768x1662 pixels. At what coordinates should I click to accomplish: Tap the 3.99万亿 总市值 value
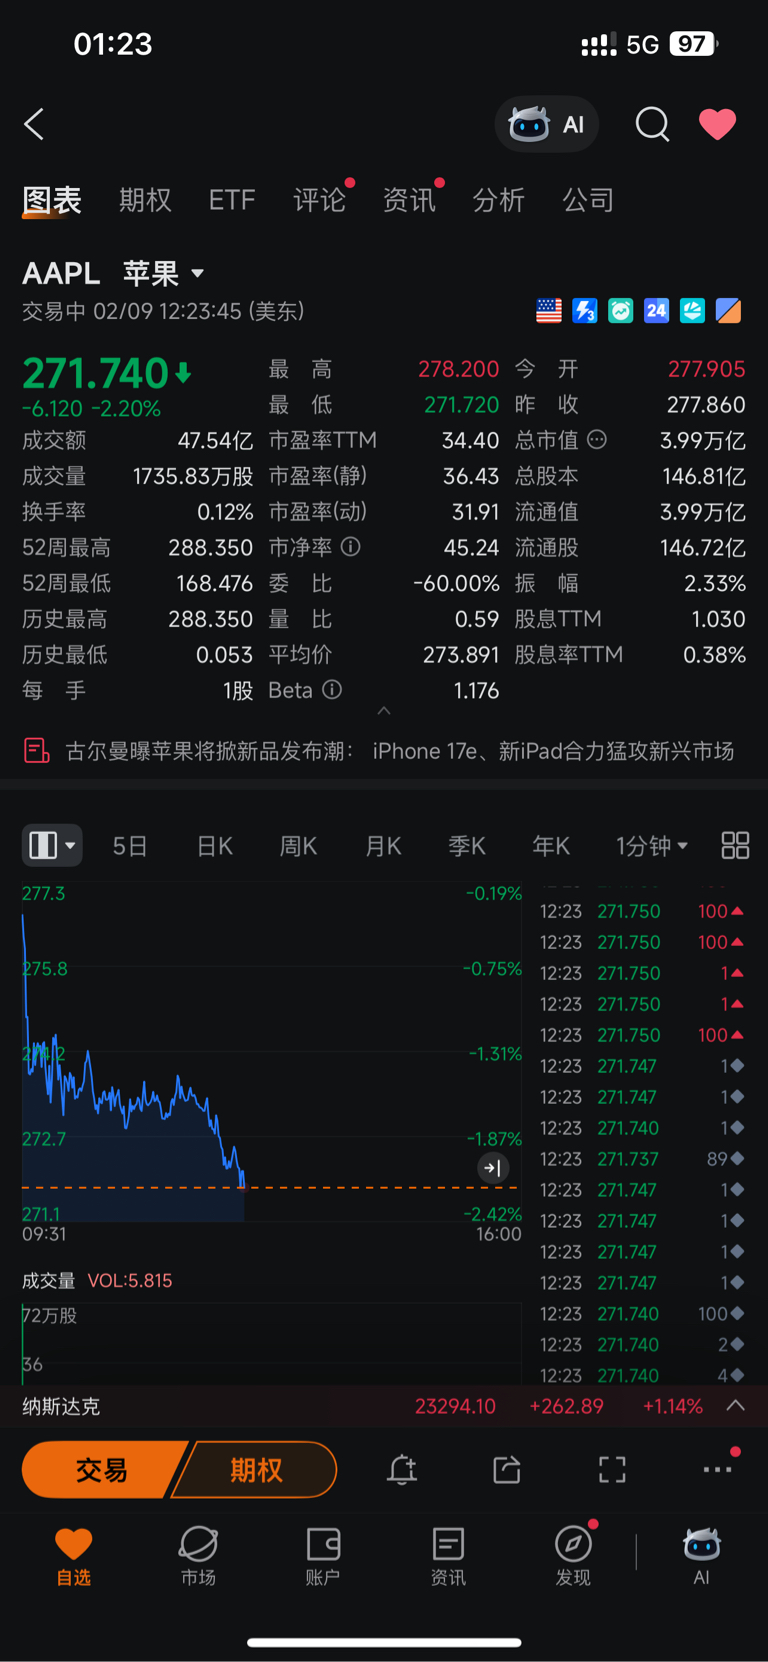point(702,440)
